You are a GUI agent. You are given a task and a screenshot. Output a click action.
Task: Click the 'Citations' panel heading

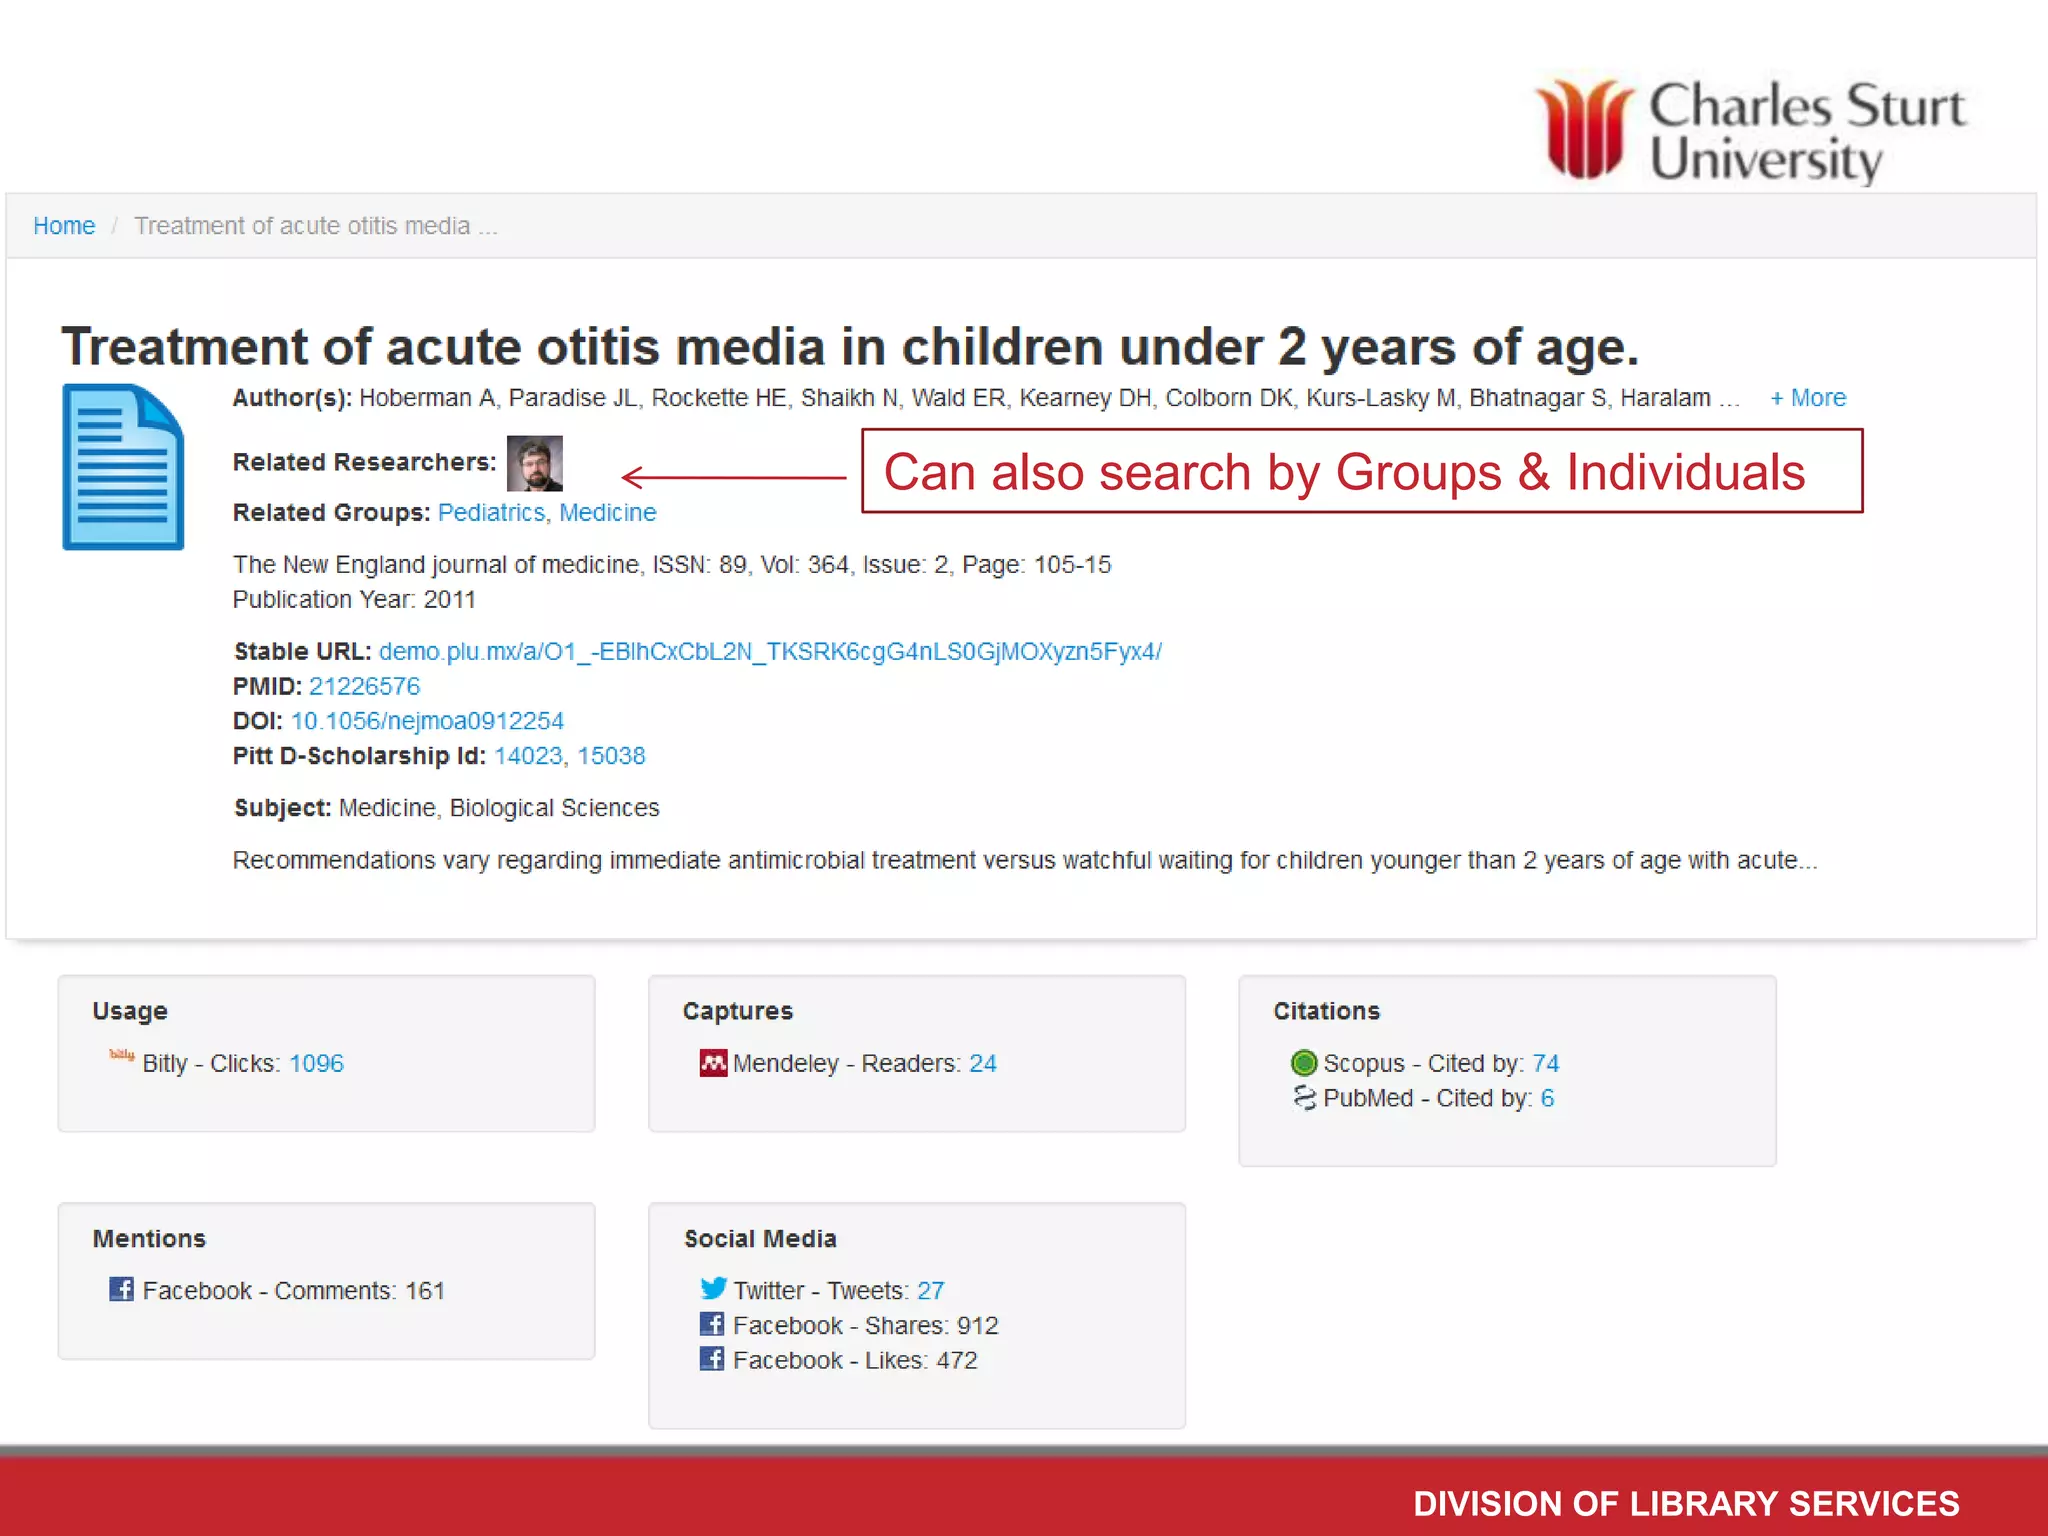pyautogui.click(x=1327, y=1011)
